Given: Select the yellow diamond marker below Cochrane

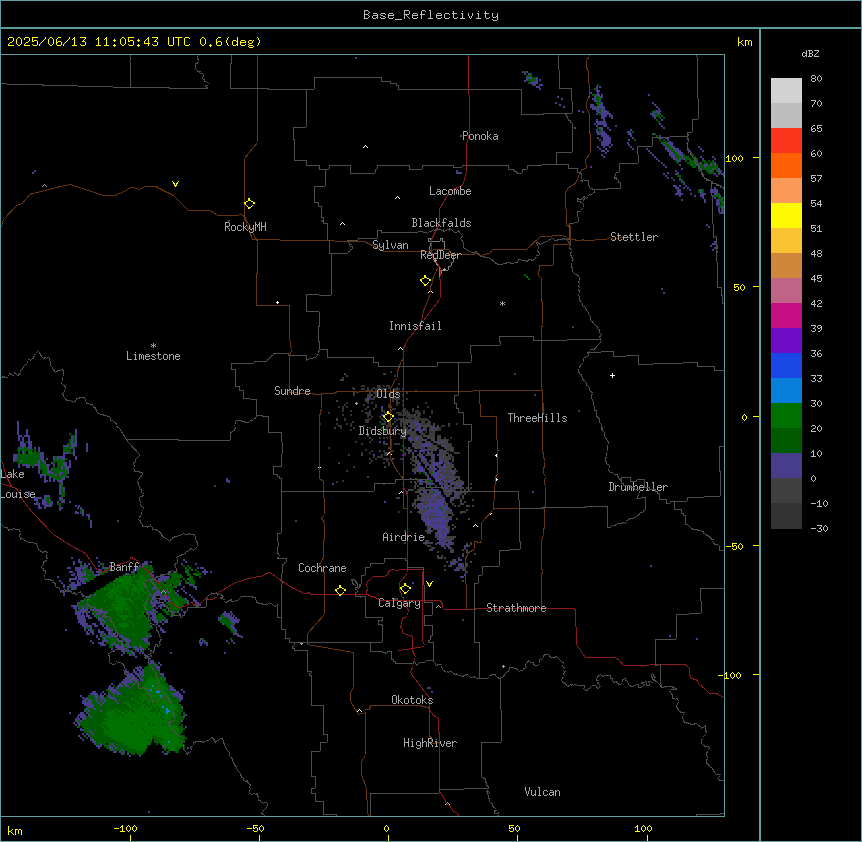Looking at the screenshot, I should (x=340, y=590).
